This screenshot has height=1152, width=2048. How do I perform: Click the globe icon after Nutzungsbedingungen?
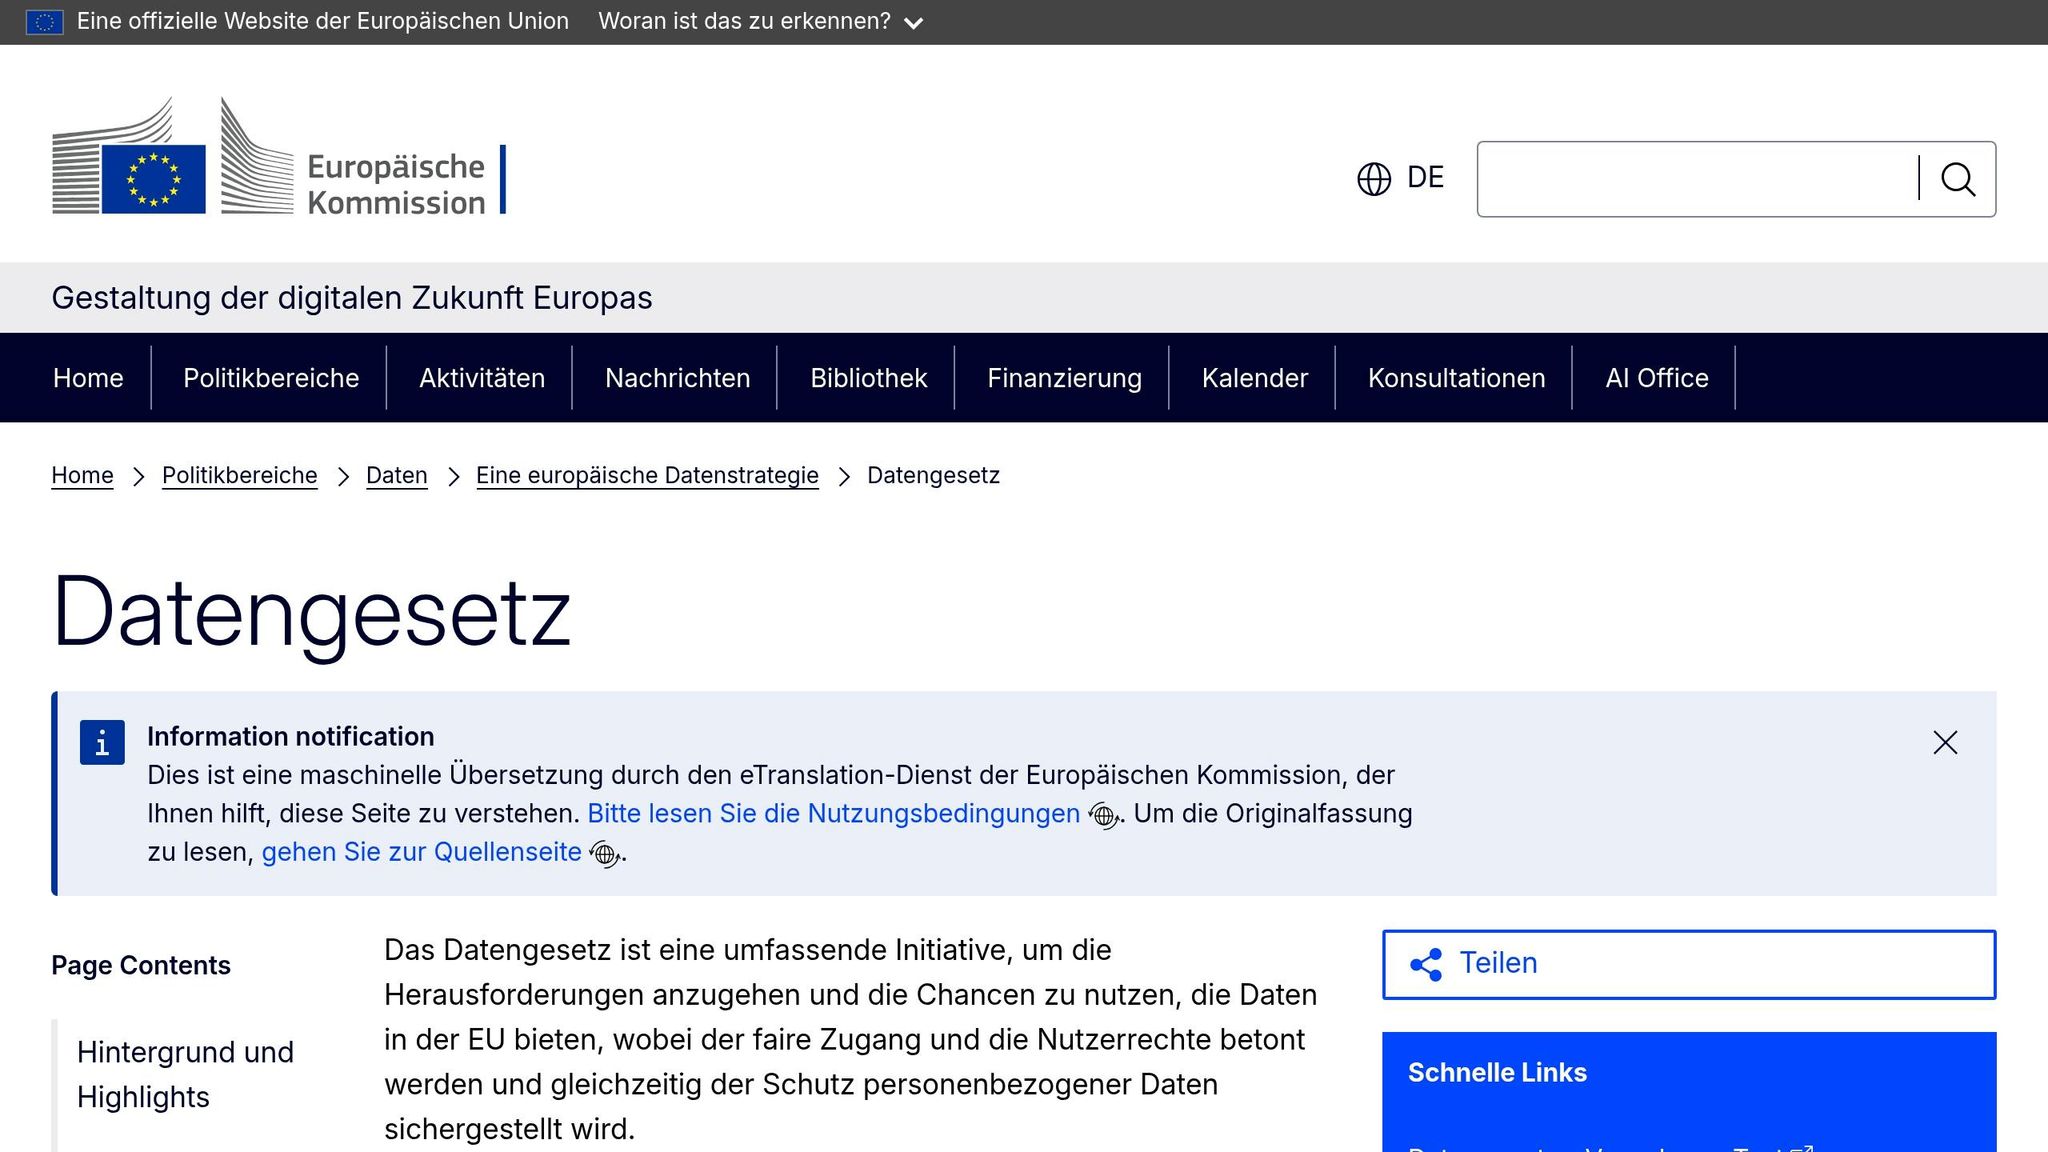click(1104, 816)
